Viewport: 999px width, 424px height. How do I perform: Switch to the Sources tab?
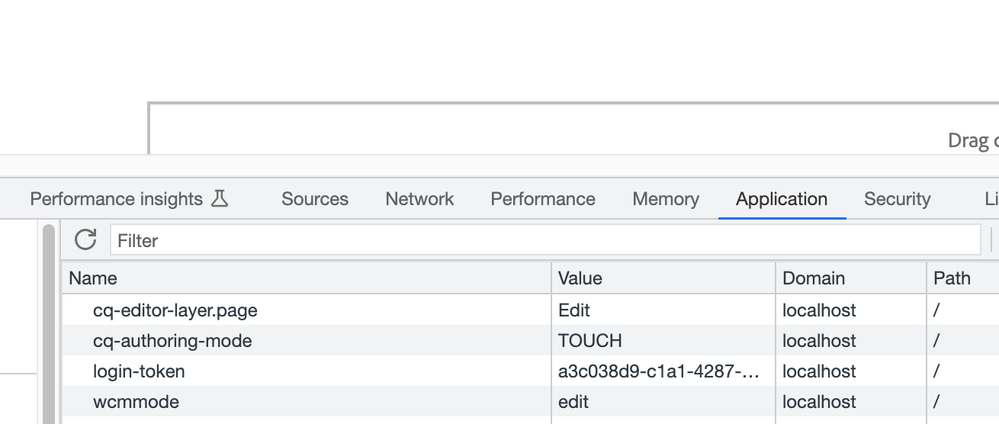(315, 199)
